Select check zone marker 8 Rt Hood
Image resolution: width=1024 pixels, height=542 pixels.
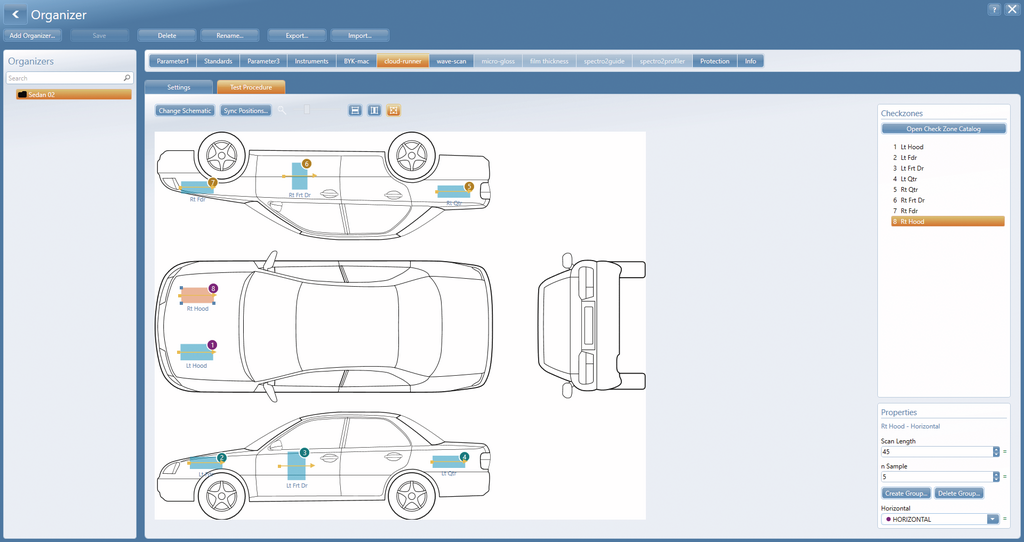213,288
